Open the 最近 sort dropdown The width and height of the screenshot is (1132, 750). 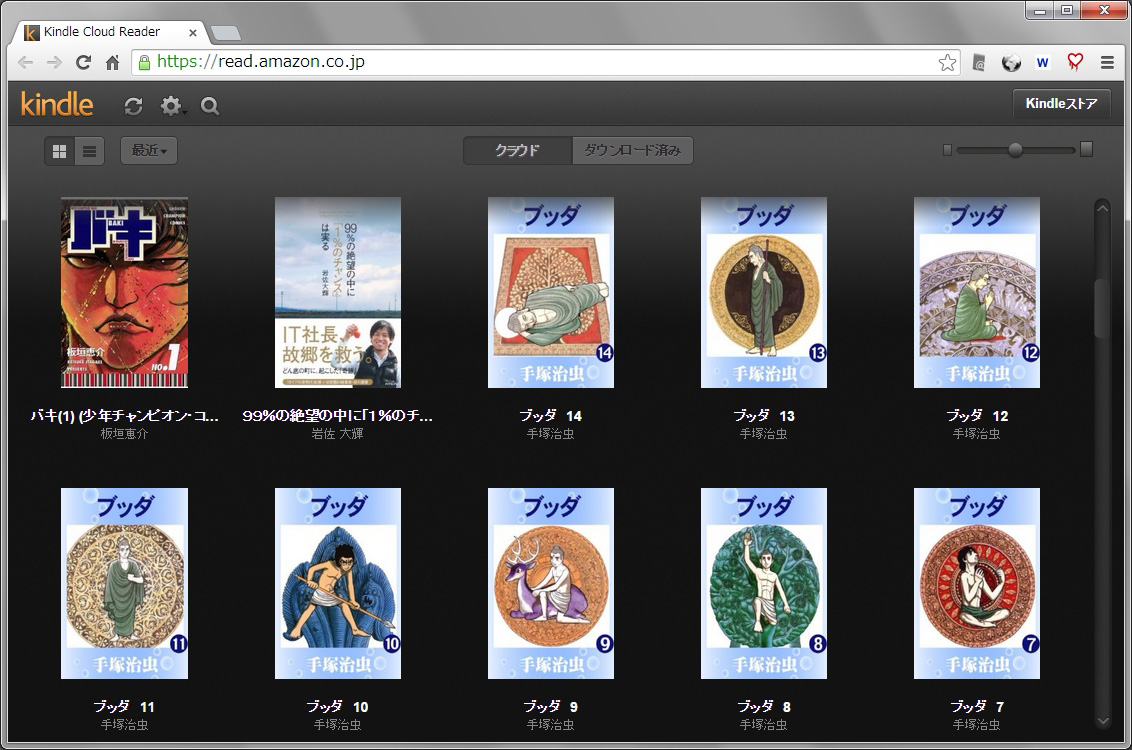(149, 150)
